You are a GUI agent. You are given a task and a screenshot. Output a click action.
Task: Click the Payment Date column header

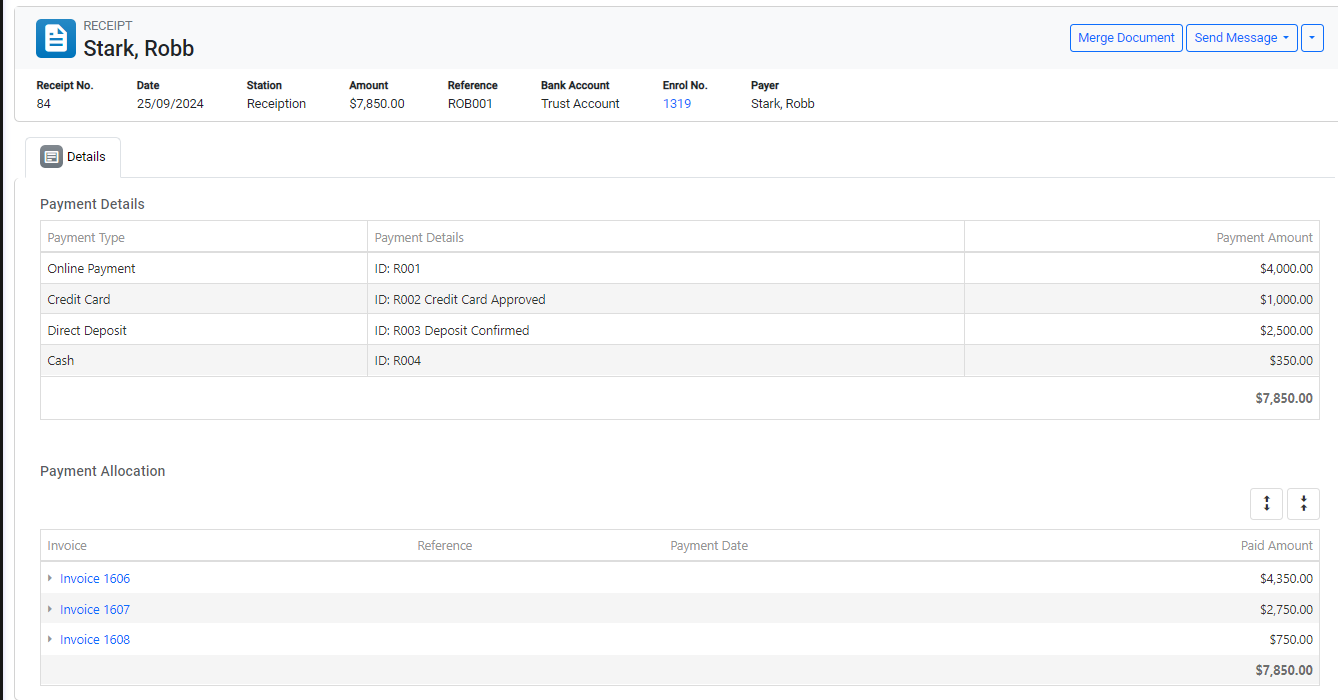click(x=709, y=546)
